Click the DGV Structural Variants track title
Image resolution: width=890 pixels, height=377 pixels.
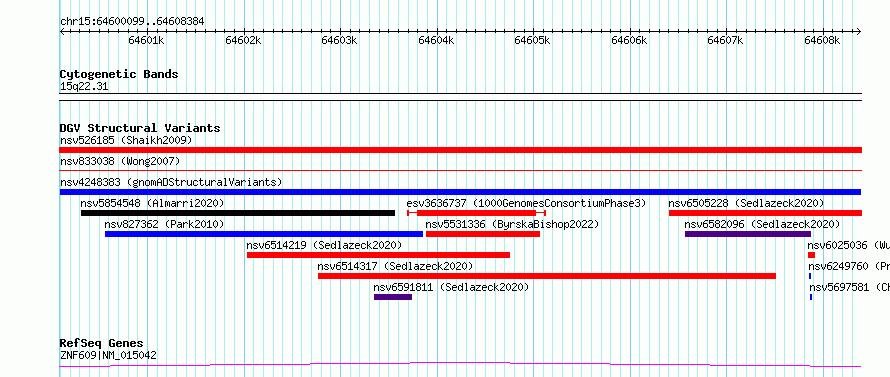tap(140, 128)
